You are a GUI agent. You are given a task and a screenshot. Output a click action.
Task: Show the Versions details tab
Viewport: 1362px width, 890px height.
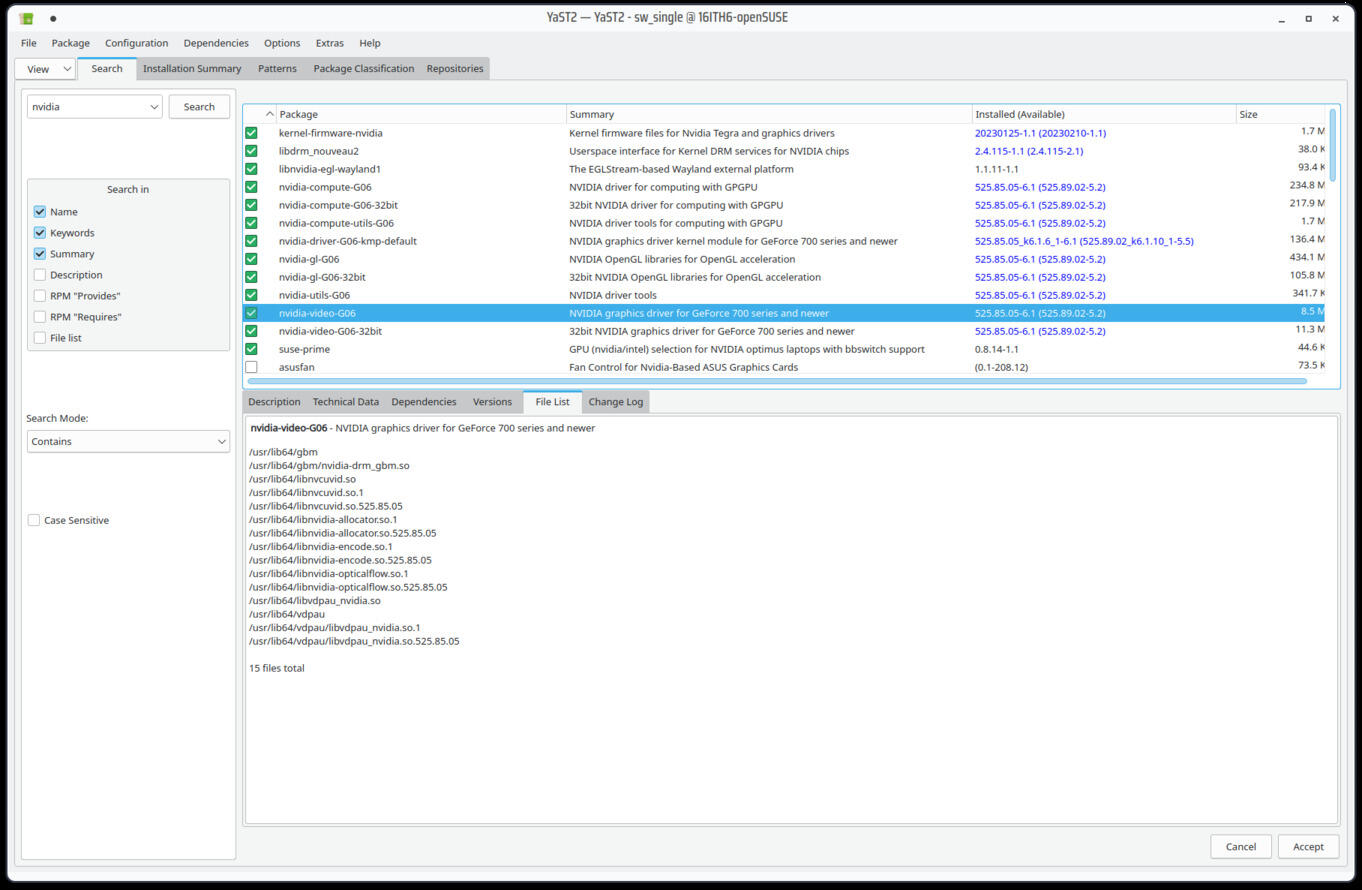(492, 402)
